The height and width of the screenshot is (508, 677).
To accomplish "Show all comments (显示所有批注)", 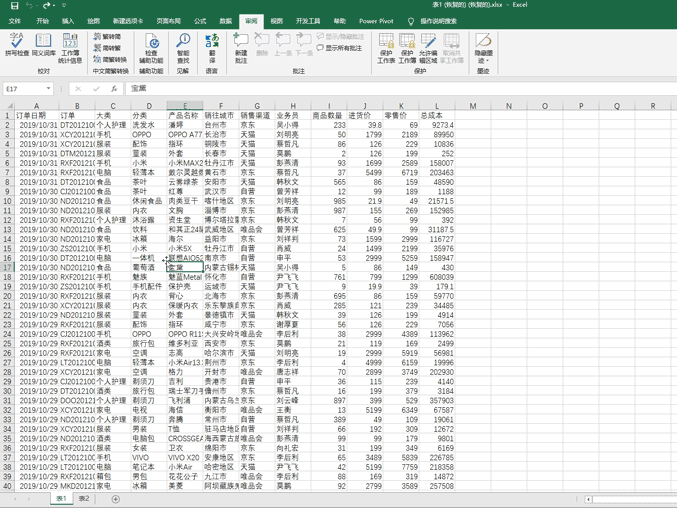I will (339, 48).
